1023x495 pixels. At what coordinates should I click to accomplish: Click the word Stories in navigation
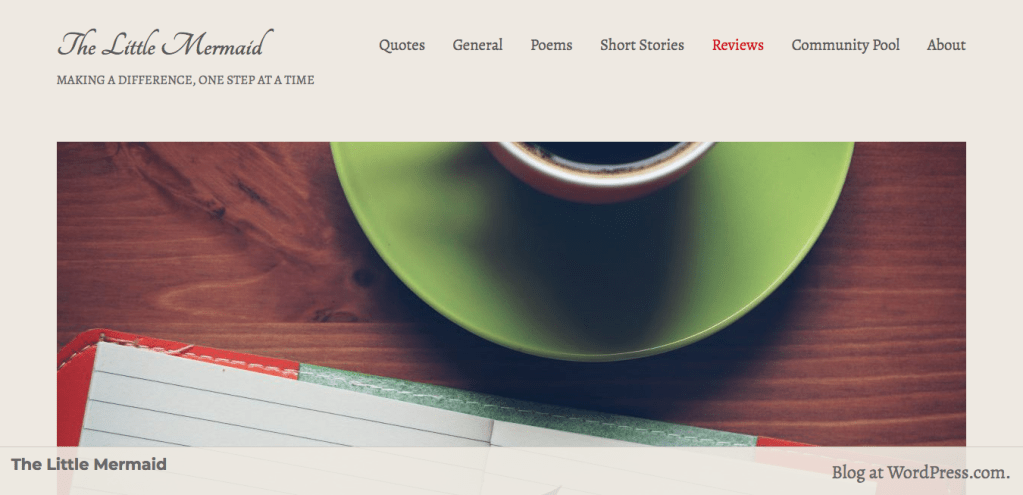pyautogui.click(x=662, y=45)
